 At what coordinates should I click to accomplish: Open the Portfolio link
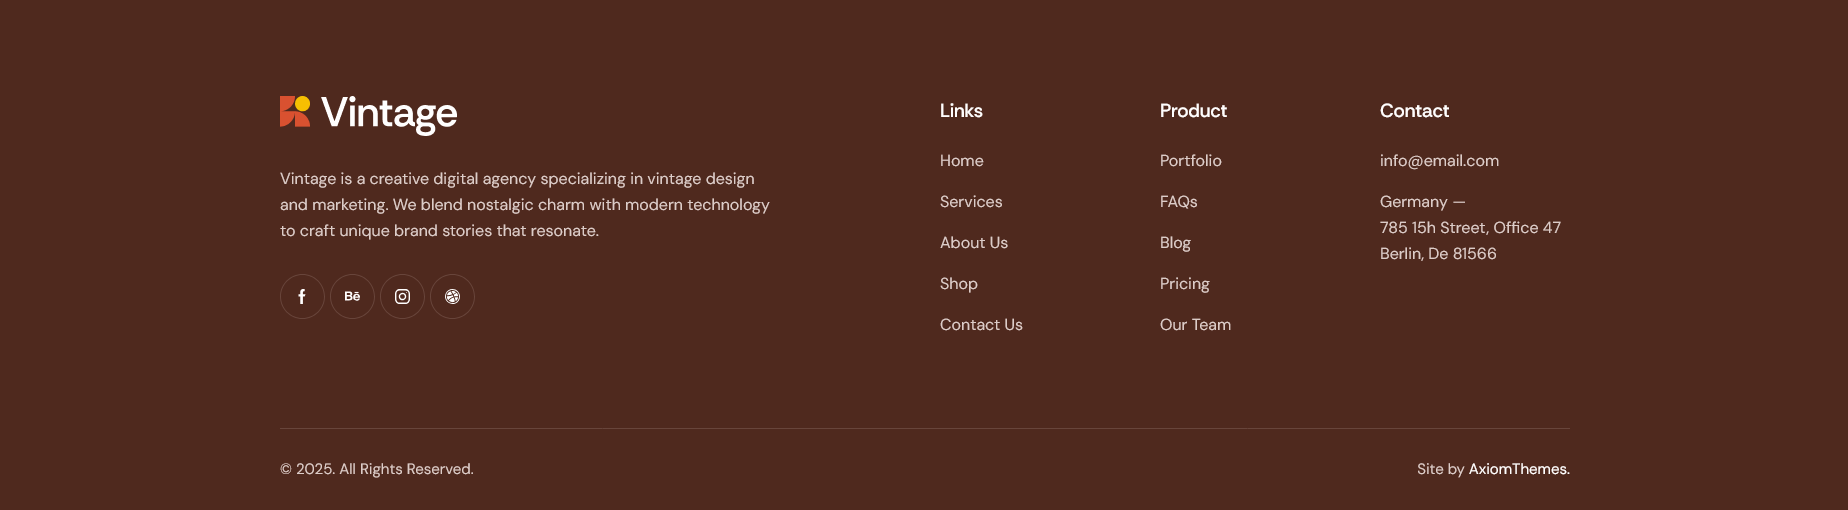click(1191, 161)
